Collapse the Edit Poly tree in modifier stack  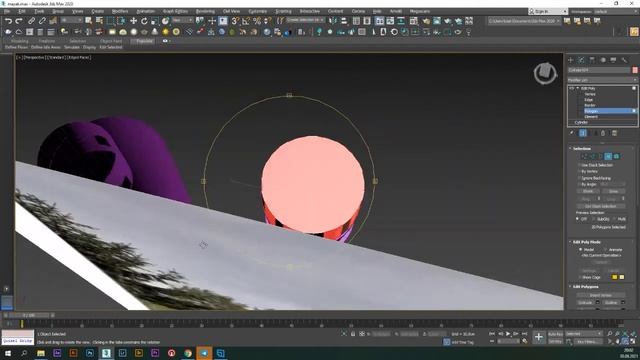pos(578,88)
